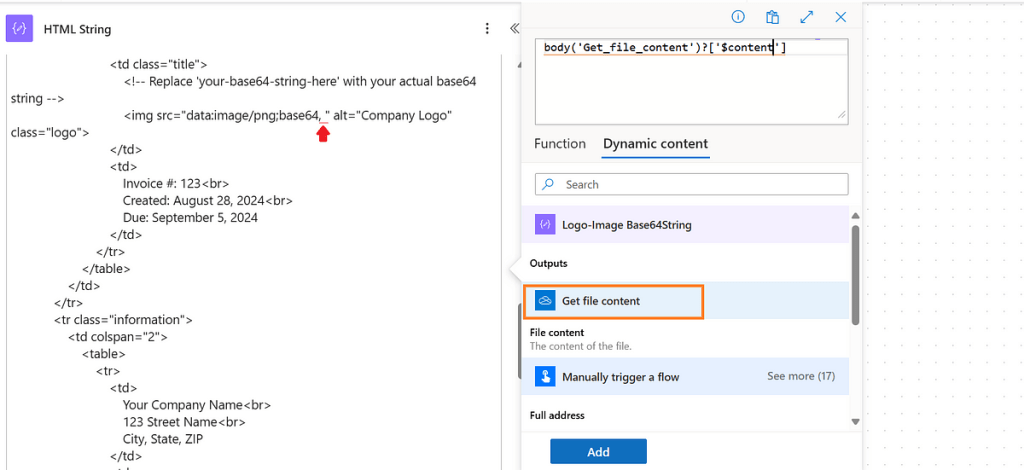The image size is (1024, 470).
Task: Choose the Full address dynamic value
Action: tap(556, 415)
